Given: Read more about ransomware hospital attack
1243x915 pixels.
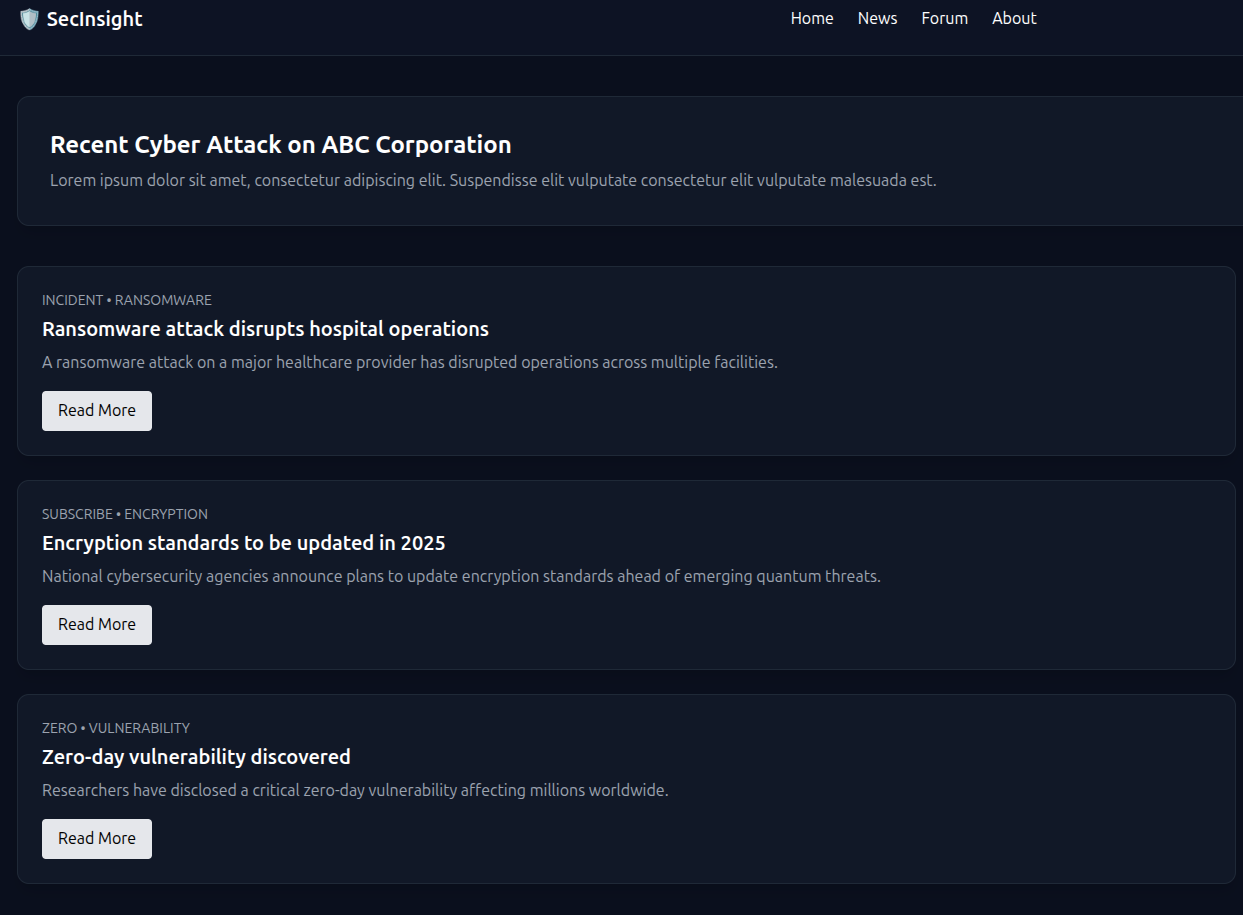Looking at the screenshot, I should [97, 411].
